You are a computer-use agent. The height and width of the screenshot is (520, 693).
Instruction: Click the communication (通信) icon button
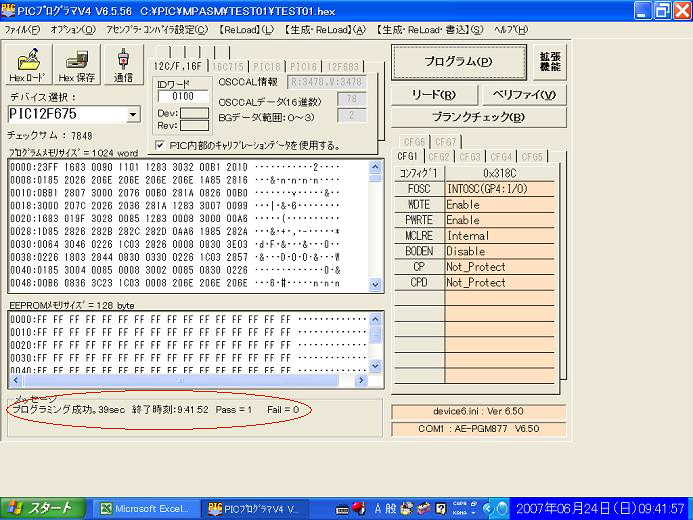pyautogui.click(x=123, y=64)
